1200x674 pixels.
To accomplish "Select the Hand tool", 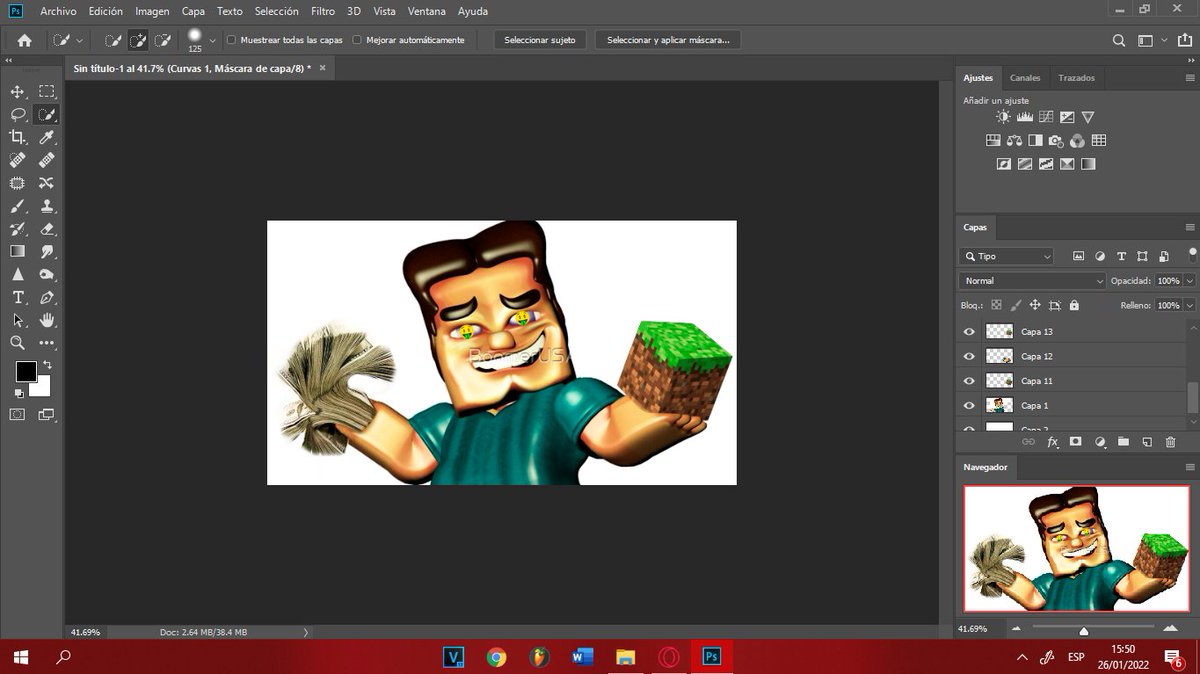I will click(46, 320).
